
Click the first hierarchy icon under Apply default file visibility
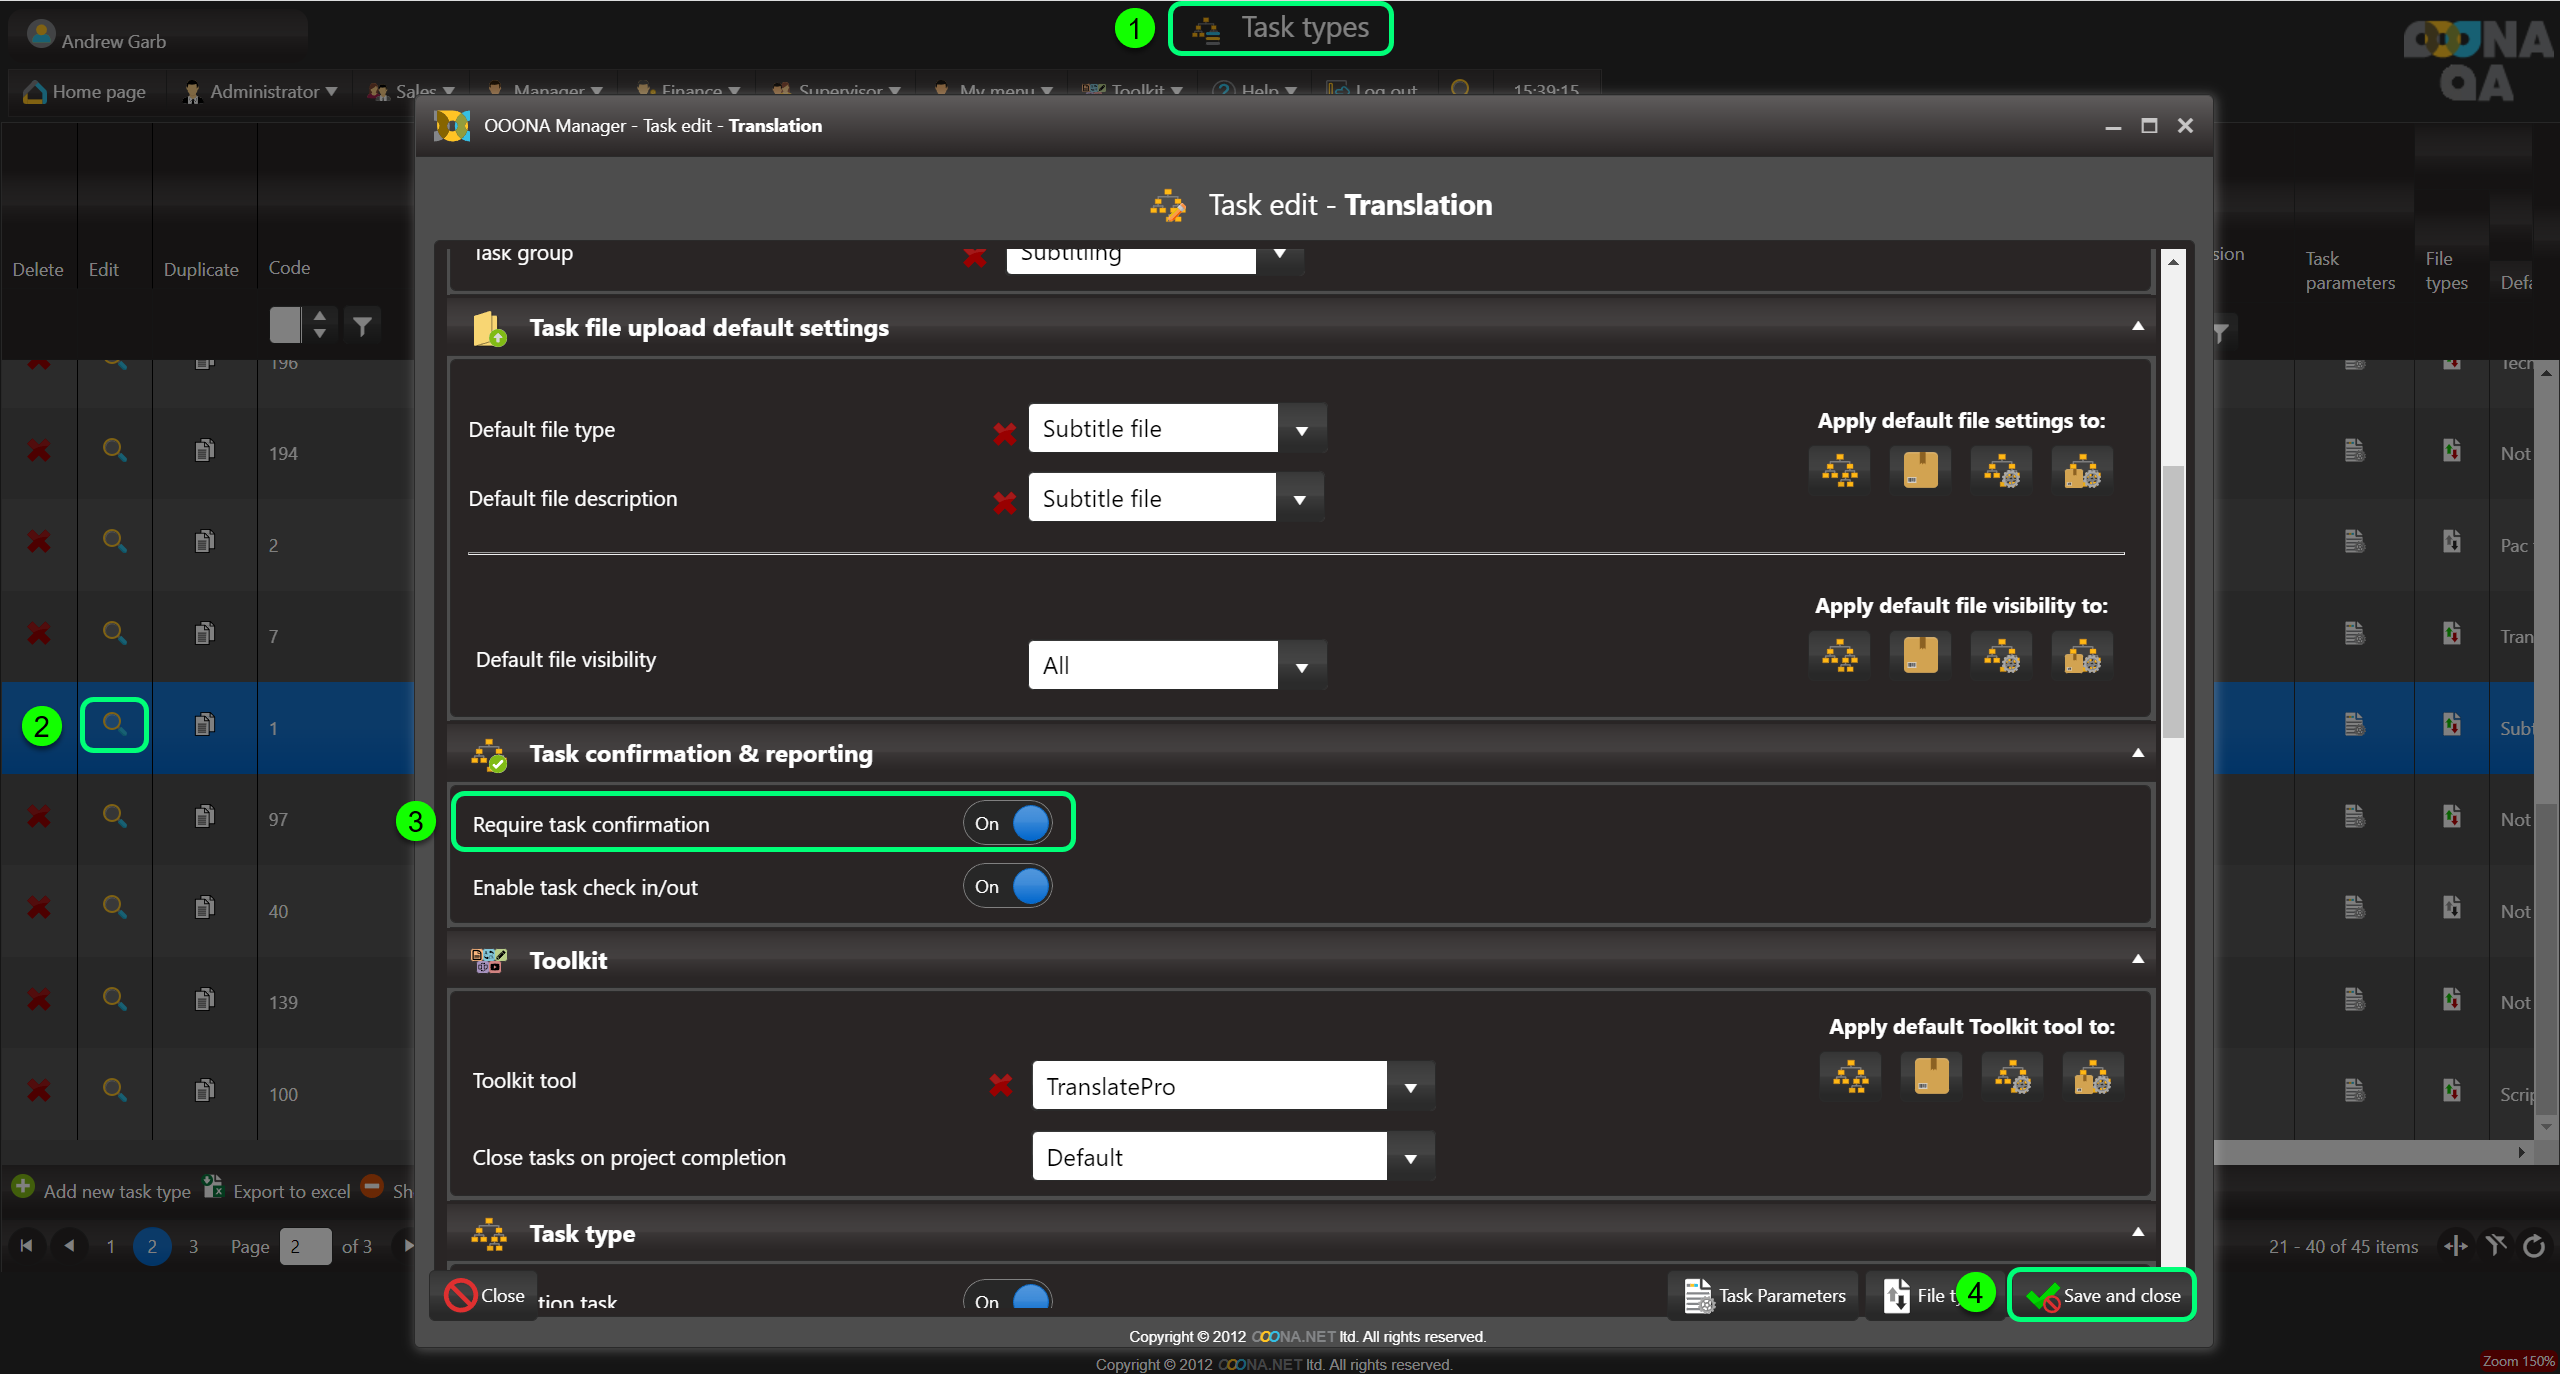click(1839, 656)
